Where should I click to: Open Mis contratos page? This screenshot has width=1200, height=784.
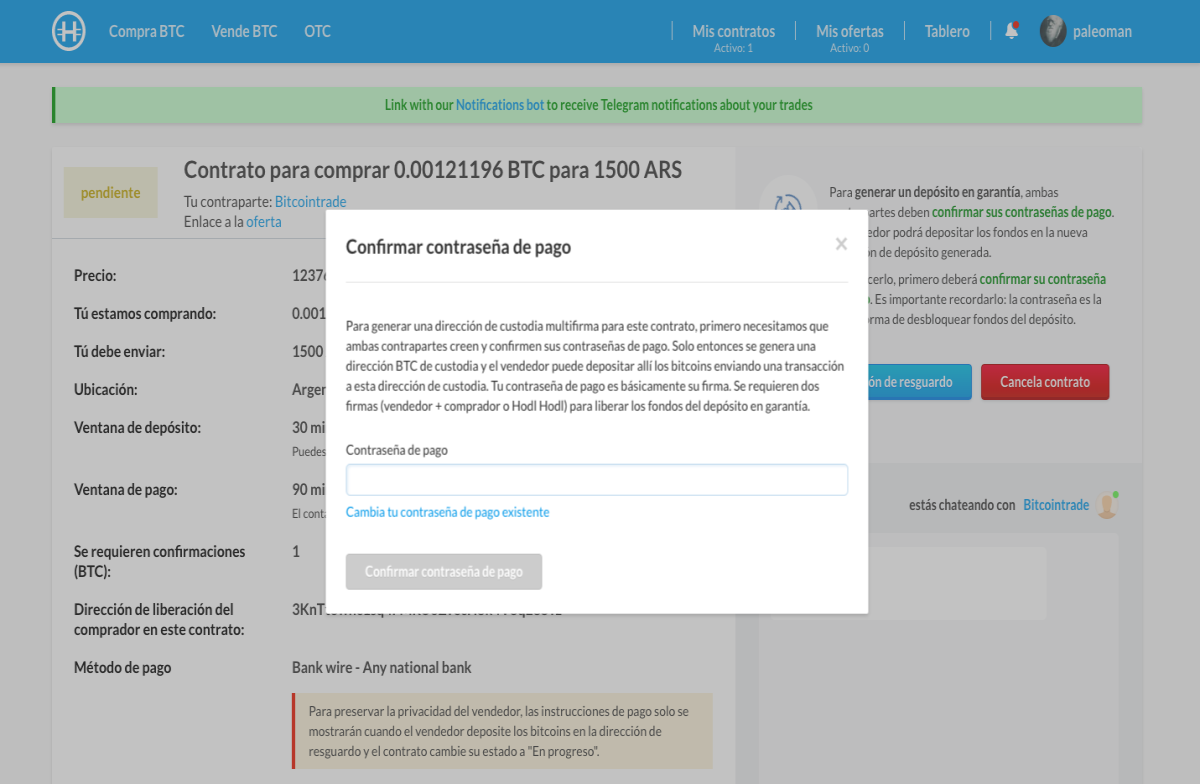point(734,31)
